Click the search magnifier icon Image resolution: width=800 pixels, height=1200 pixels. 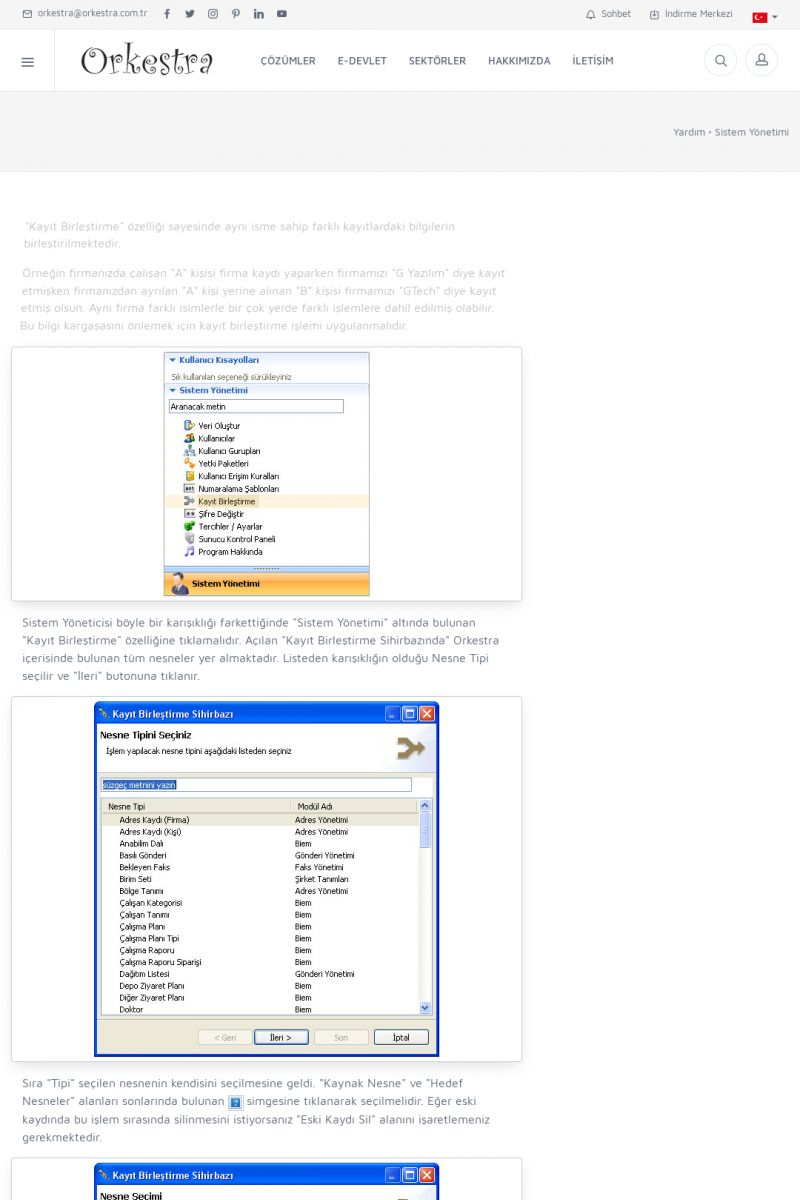coord(720,61)
